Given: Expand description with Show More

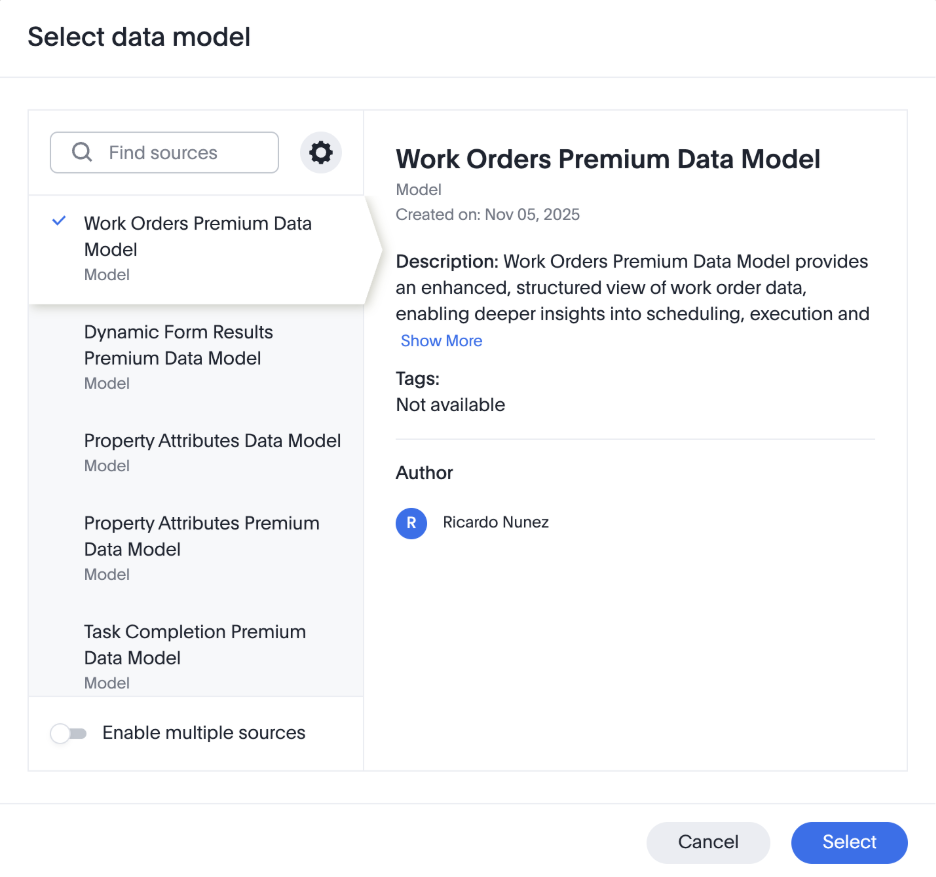Looking at the screenshot, I should [x=441, y=341].
